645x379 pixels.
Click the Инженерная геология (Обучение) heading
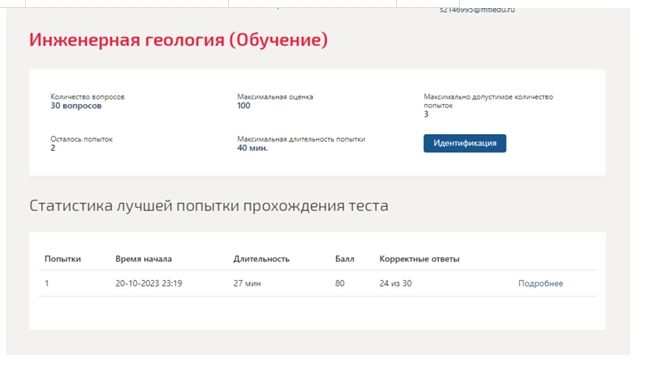click(x=179, y=40)
